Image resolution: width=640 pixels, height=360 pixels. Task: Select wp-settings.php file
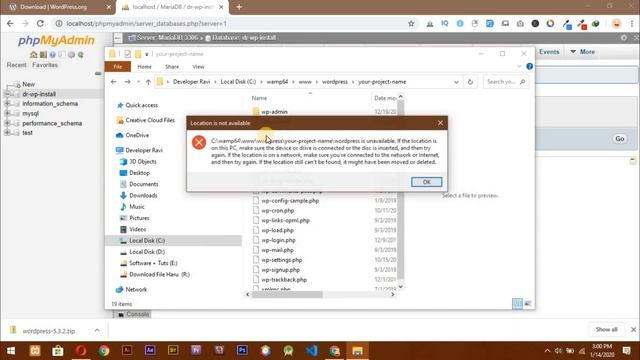pos(282,260)
